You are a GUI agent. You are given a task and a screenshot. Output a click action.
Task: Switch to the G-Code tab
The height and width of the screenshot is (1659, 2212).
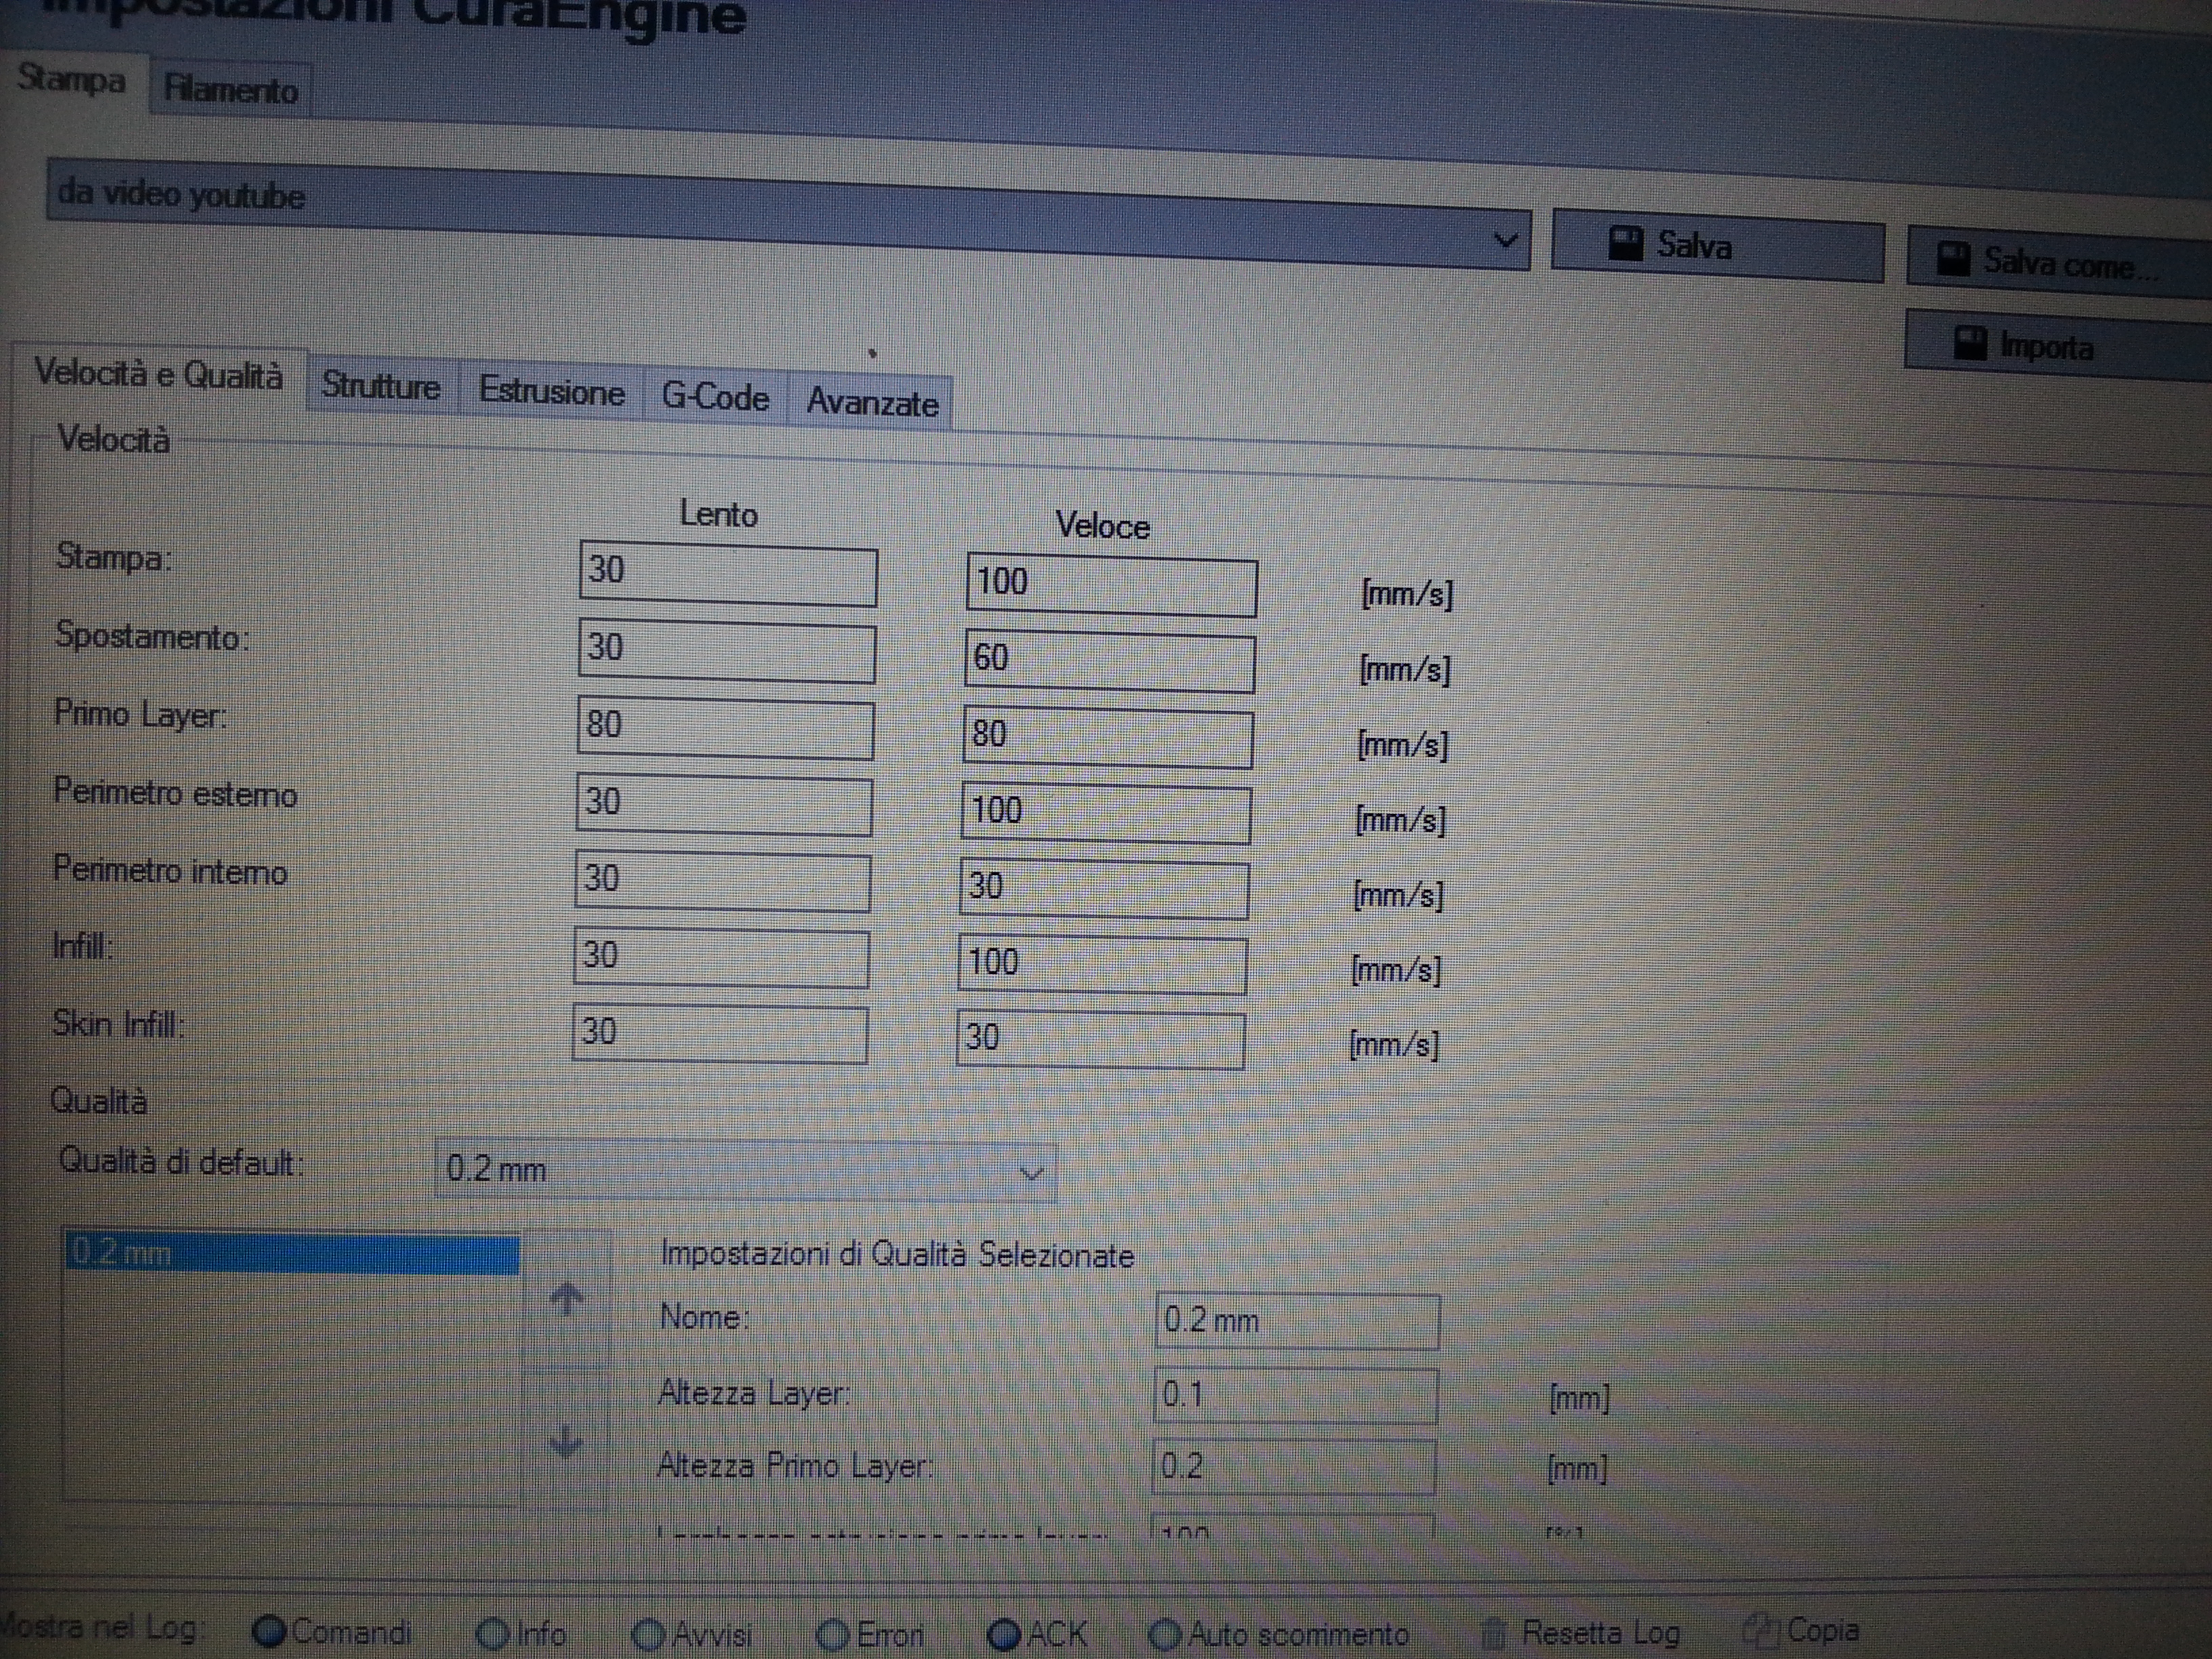tap(715, 397)
